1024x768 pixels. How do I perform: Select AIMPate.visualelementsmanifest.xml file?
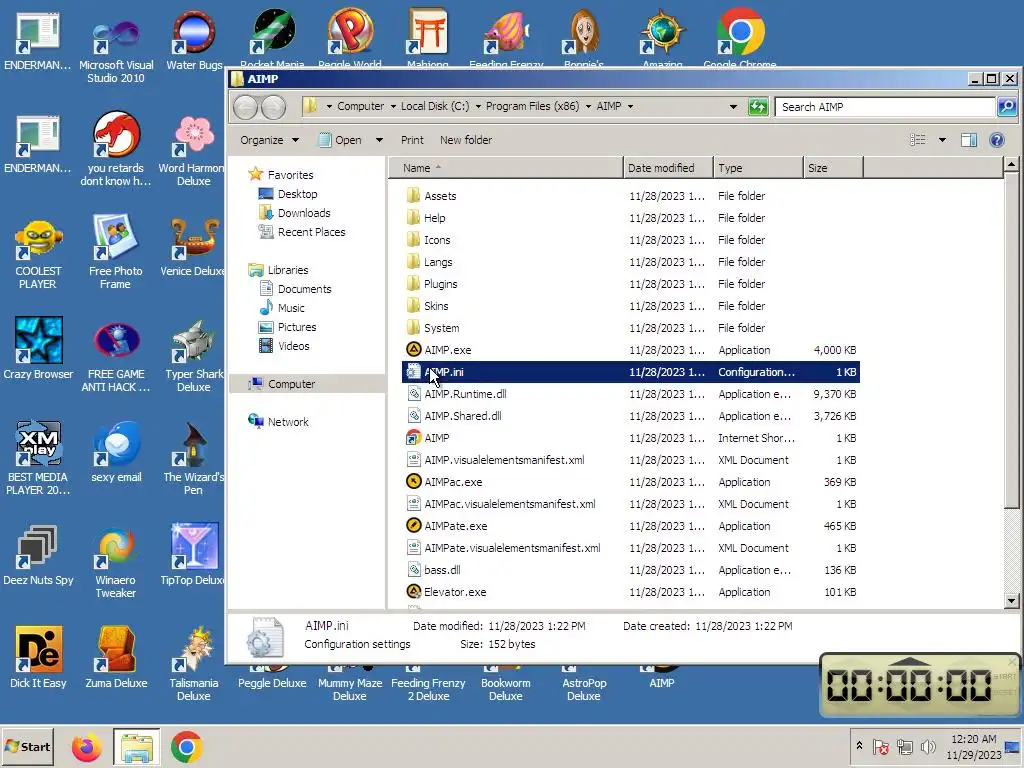504,548
